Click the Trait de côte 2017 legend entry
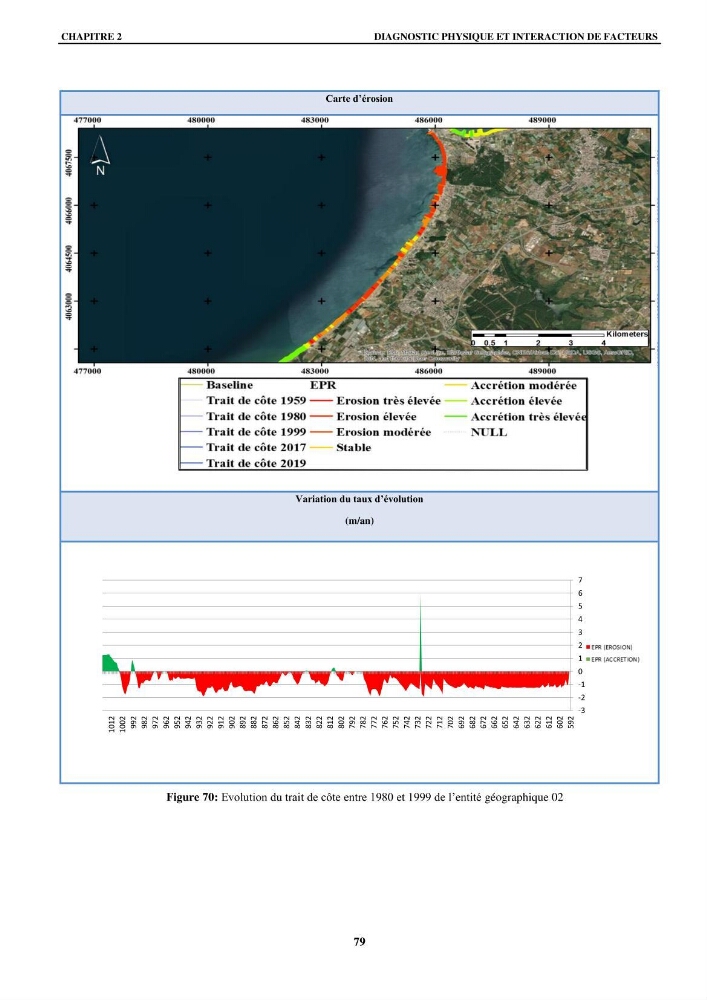Screen dimensions: 707x1000 coord(244,448)
